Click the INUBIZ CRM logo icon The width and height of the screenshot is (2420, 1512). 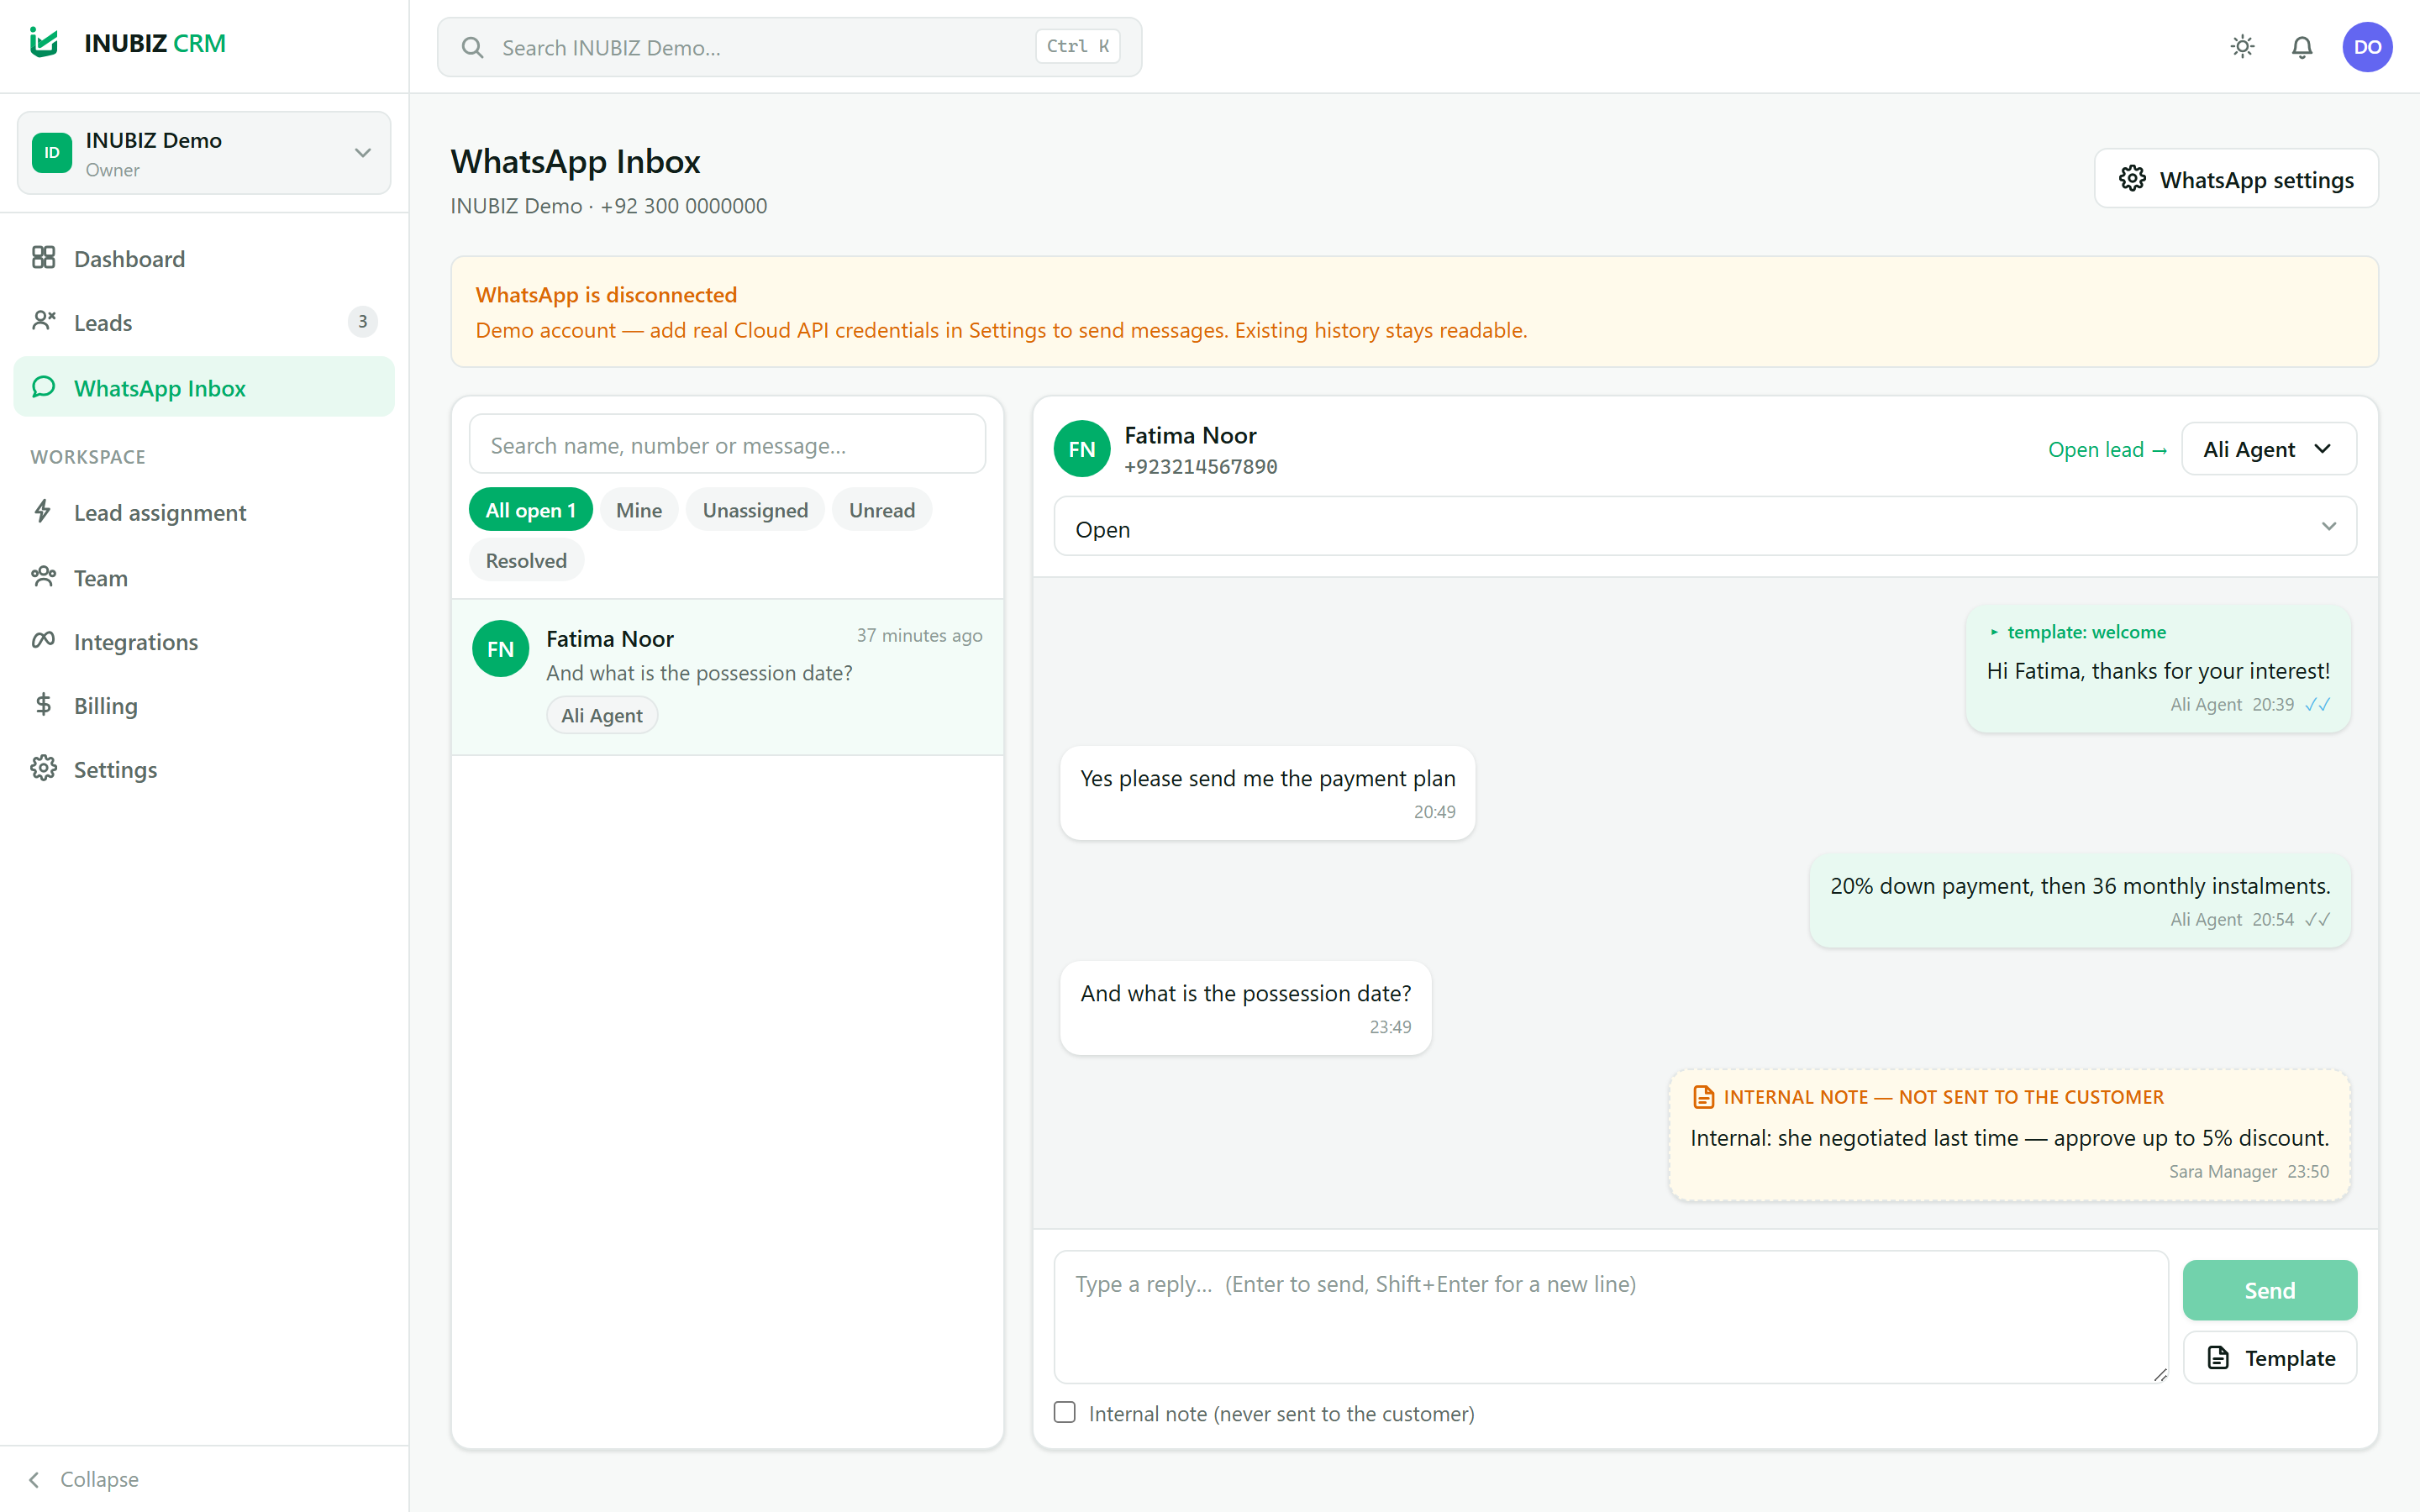pyautogui.click(x=44, y=43)
